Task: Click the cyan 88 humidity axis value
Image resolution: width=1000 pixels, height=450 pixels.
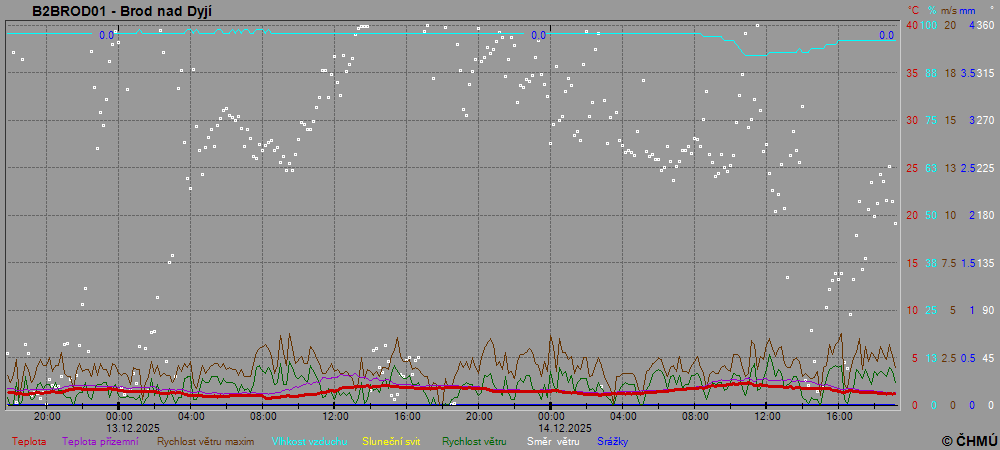Action: tap(931, 73)
